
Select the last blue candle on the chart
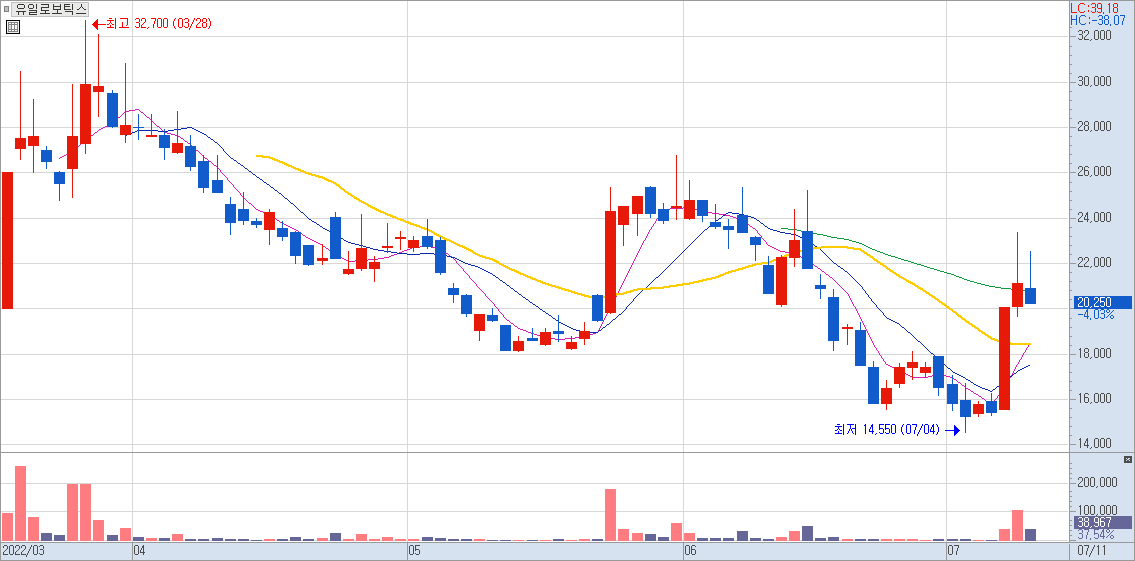tap(1030, 295)
